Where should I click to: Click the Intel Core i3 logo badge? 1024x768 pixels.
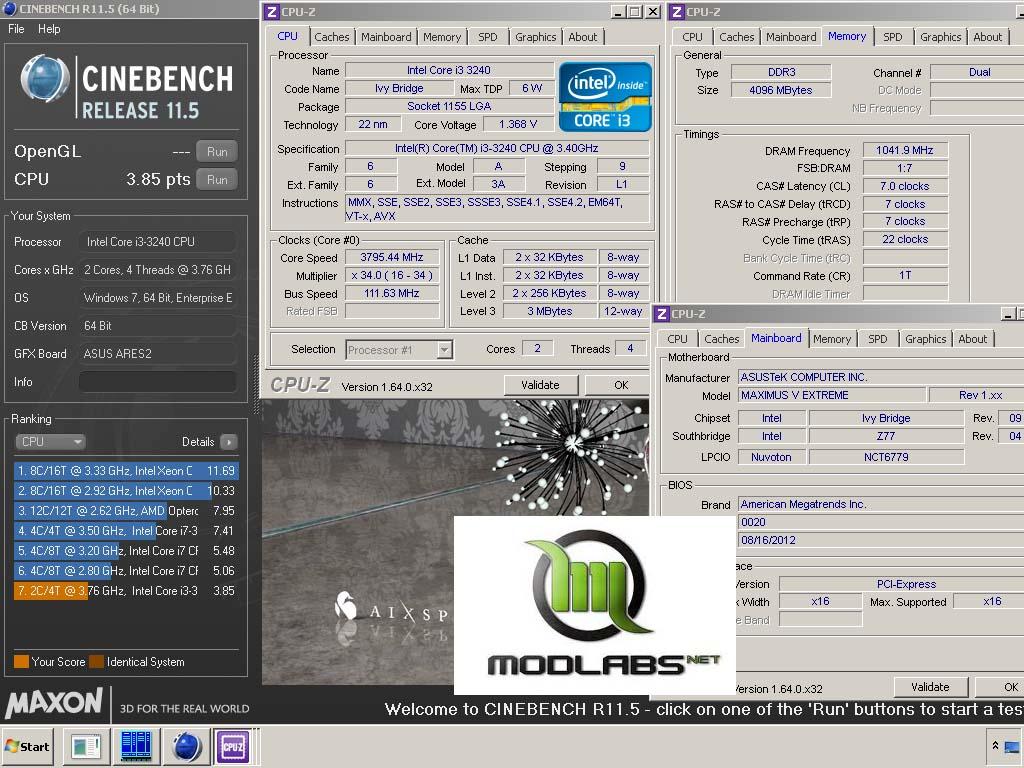point(605,97)
